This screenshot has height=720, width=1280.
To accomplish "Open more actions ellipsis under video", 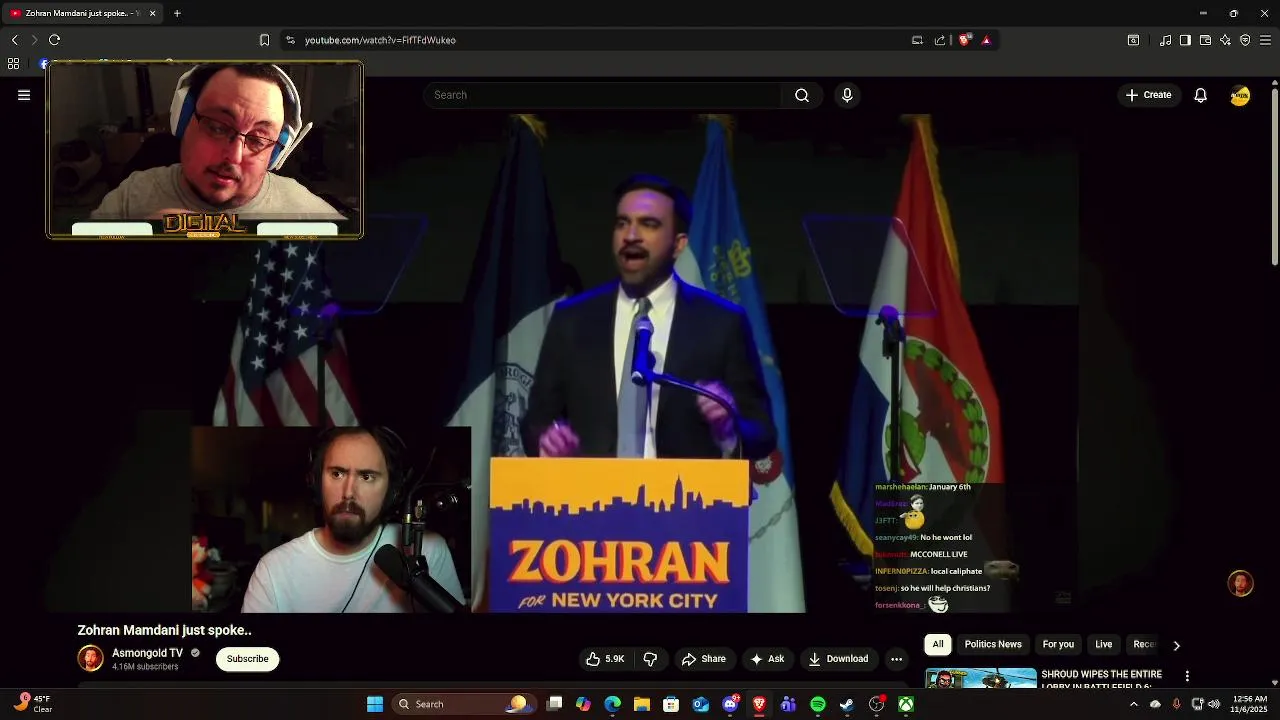I will [896, 659].
